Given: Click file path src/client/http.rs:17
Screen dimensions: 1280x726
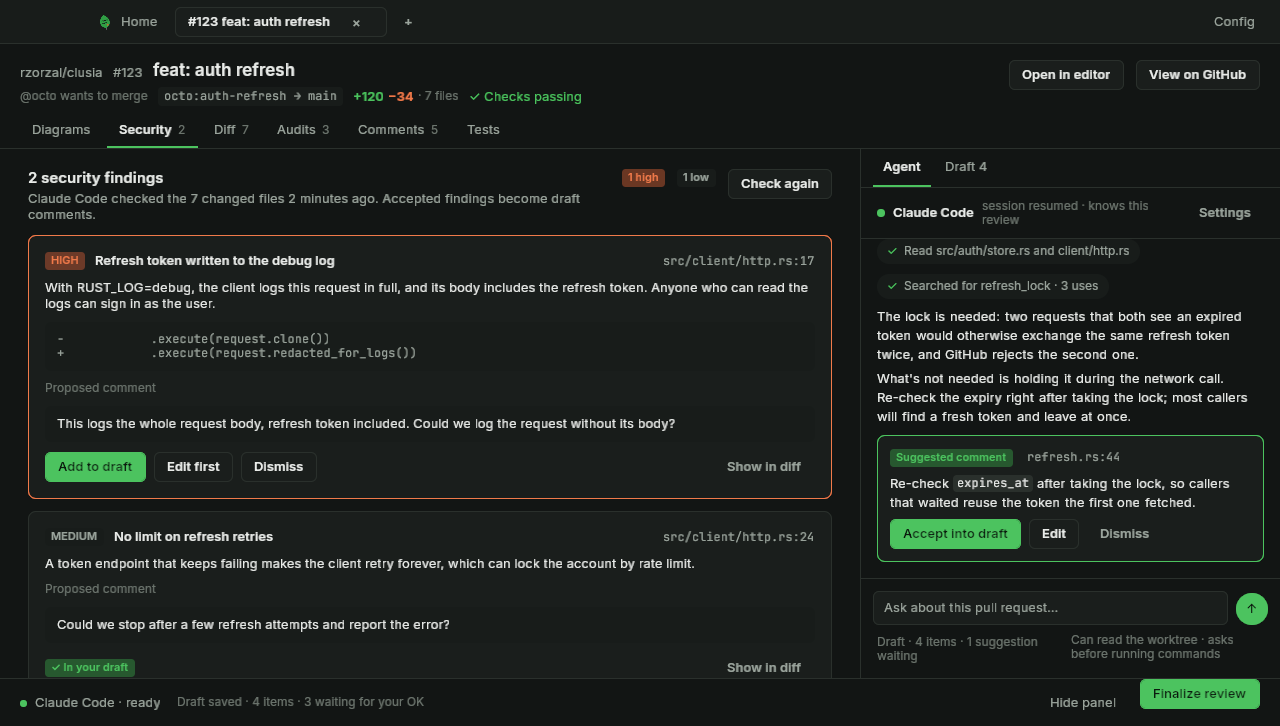Looking at the screenshot, I should [738, 261].
